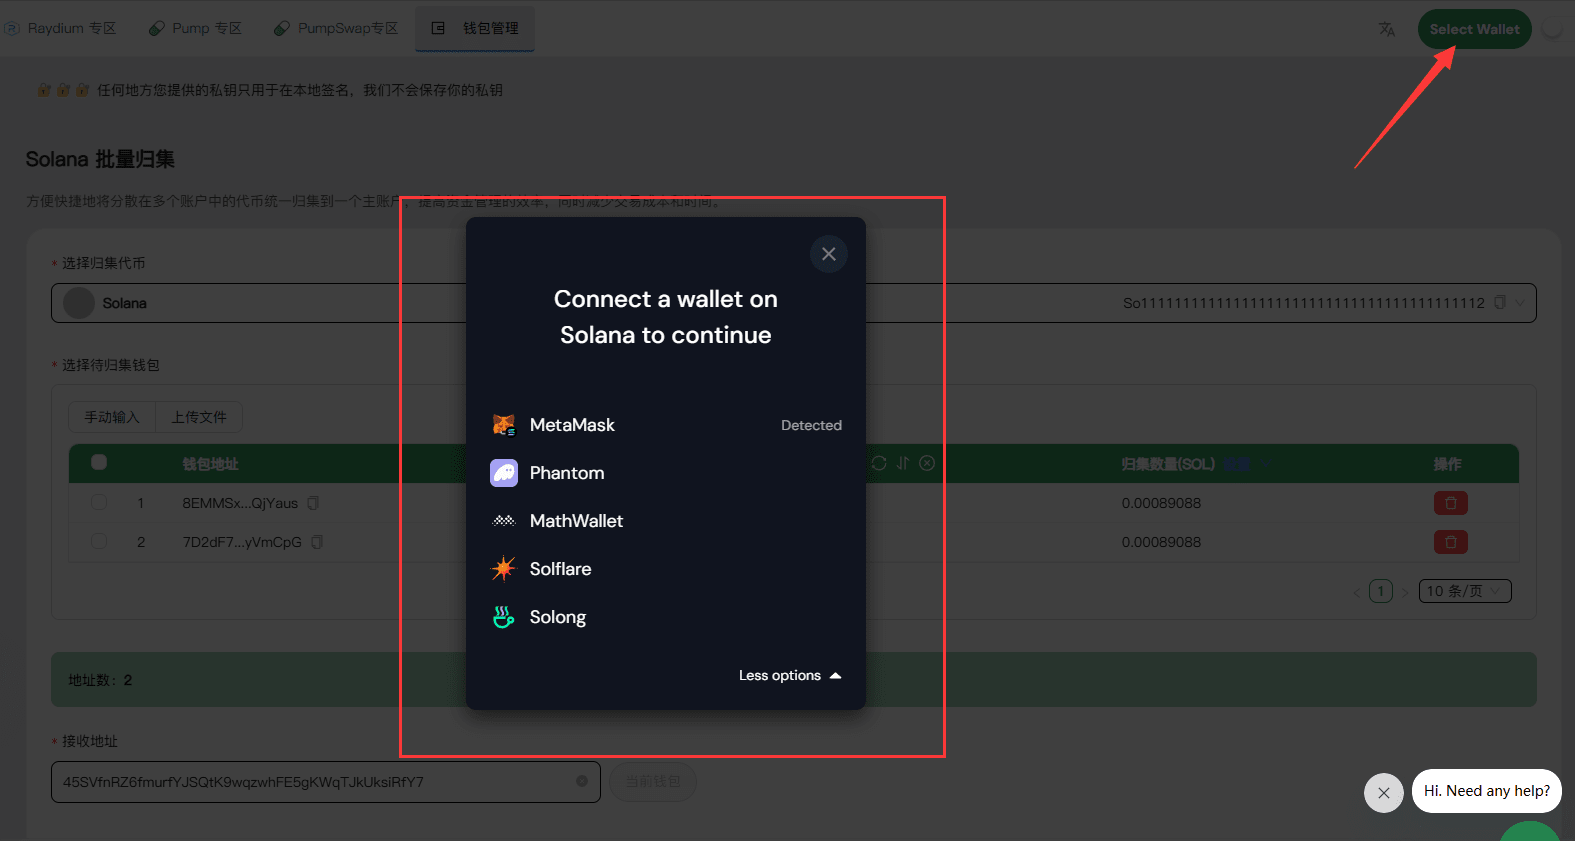Switch to the 手动输入 tab
The image size is (1575, 841).
tap(112, 417)
